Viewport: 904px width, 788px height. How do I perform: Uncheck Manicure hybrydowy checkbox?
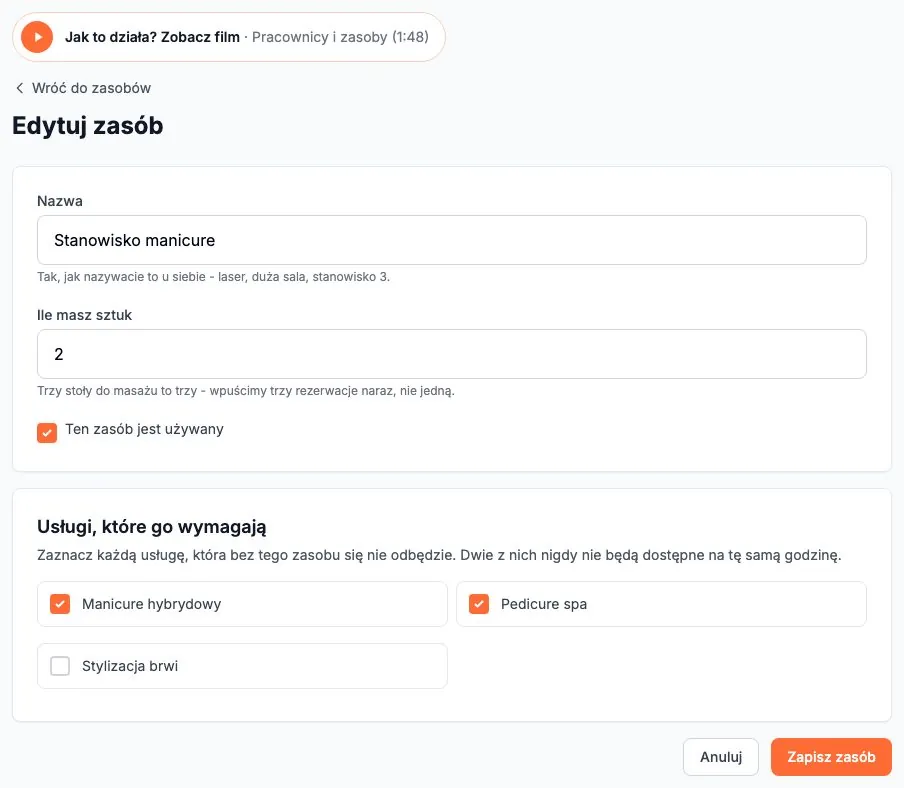(x=60, y=604)
